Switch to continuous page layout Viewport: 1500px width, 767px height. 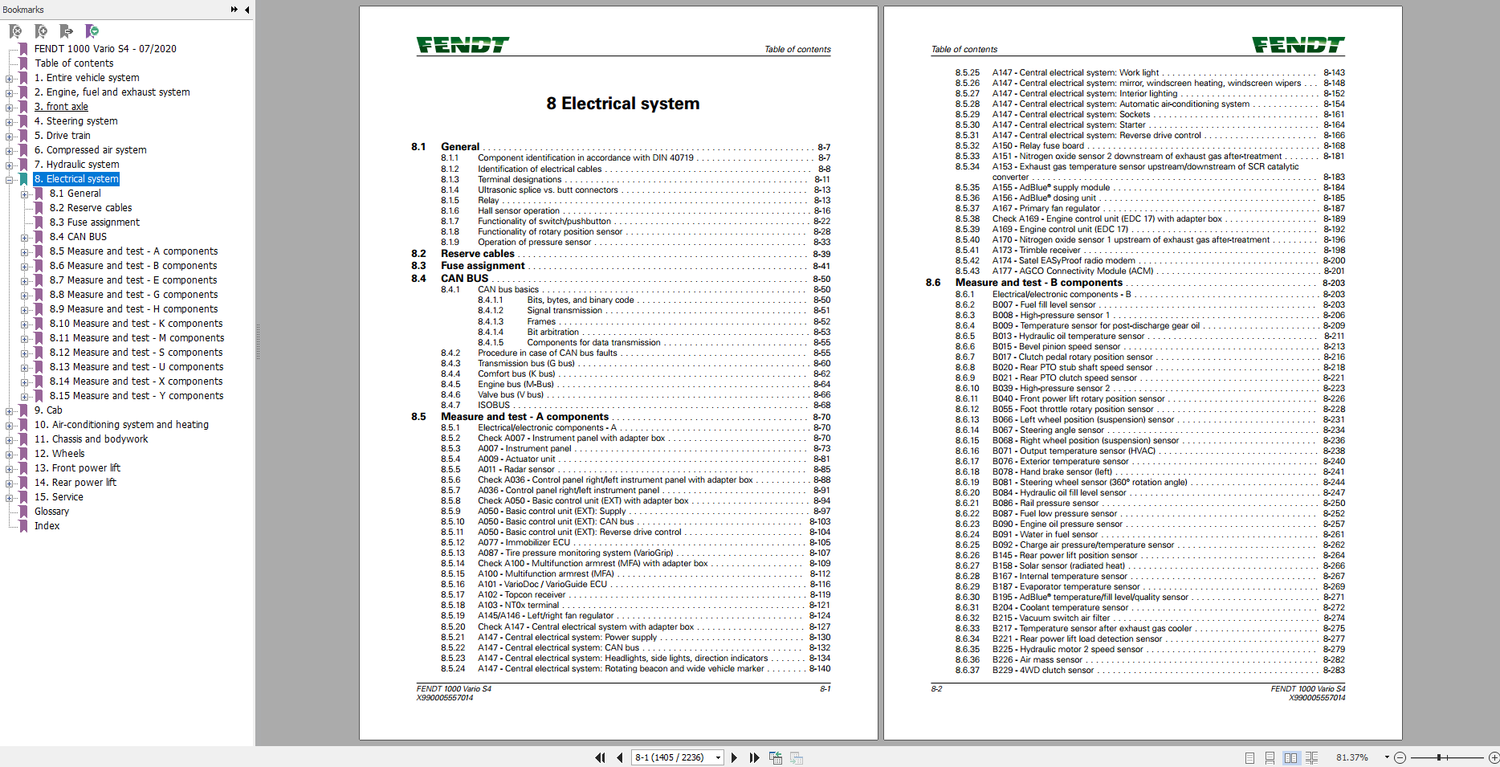[1270, 758]
